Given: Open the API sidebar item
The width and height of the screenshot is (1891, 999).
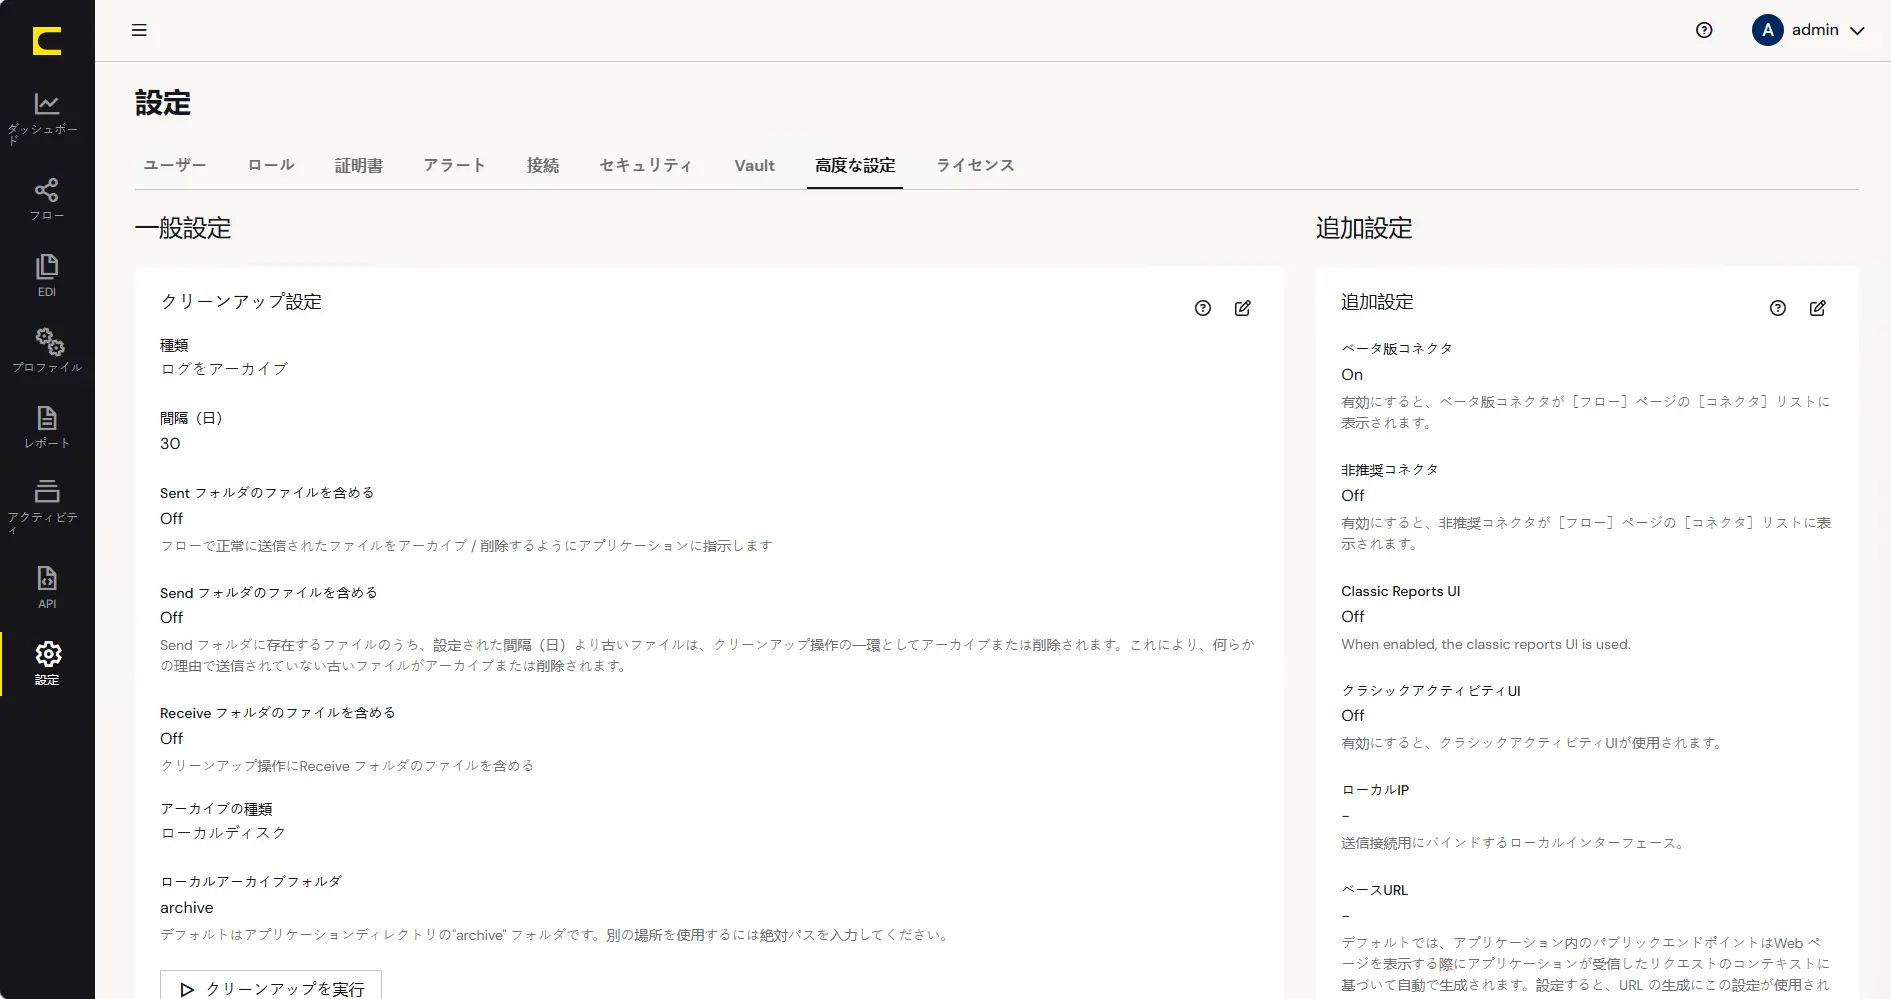Looking at the screenshot, I should pos(47,587).
